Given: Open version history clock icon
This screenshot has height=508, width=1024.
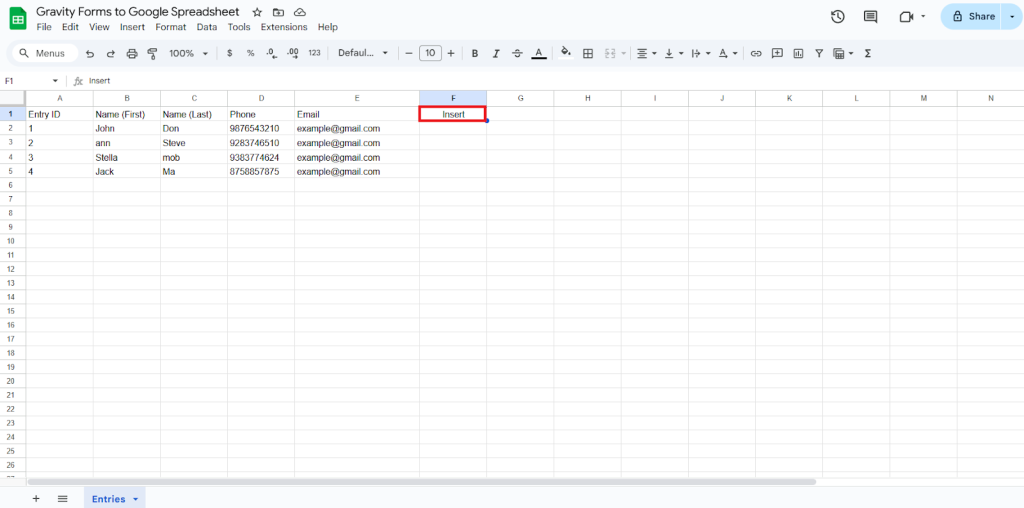Looking at the screenshot, I should point(838,17).
